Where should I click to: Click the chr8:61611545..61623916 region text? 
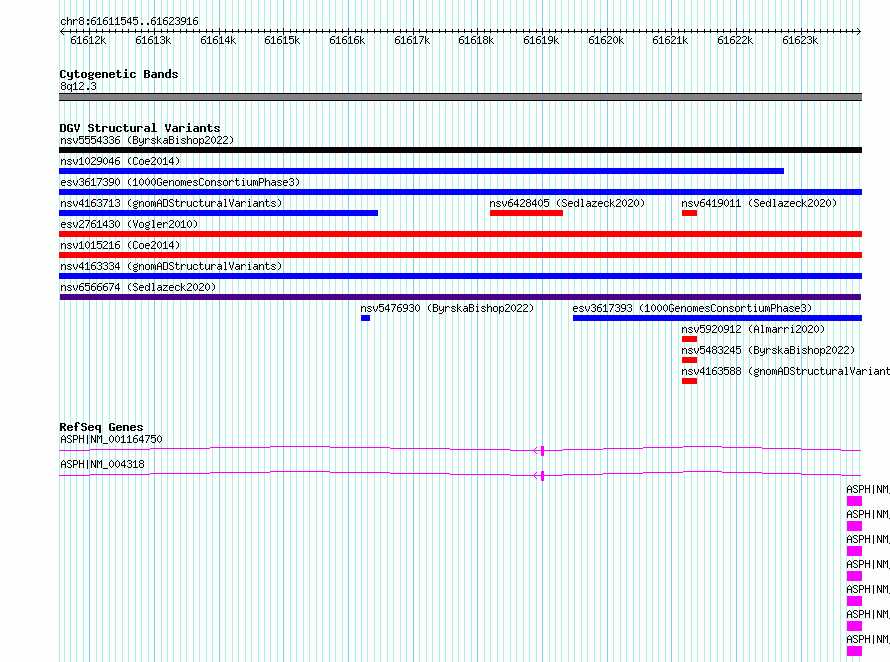tap(129, 22)
